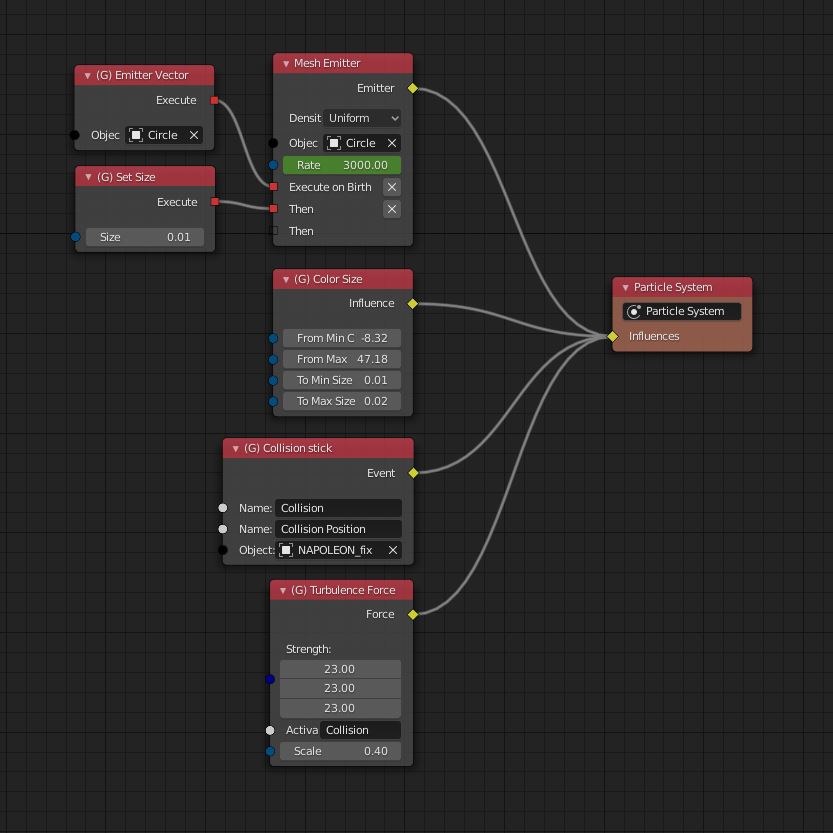Viewport: 833px width, 833px height.
Task: Click object icon in Mesh Emitter's Circle field
Action: pos(334,143)
